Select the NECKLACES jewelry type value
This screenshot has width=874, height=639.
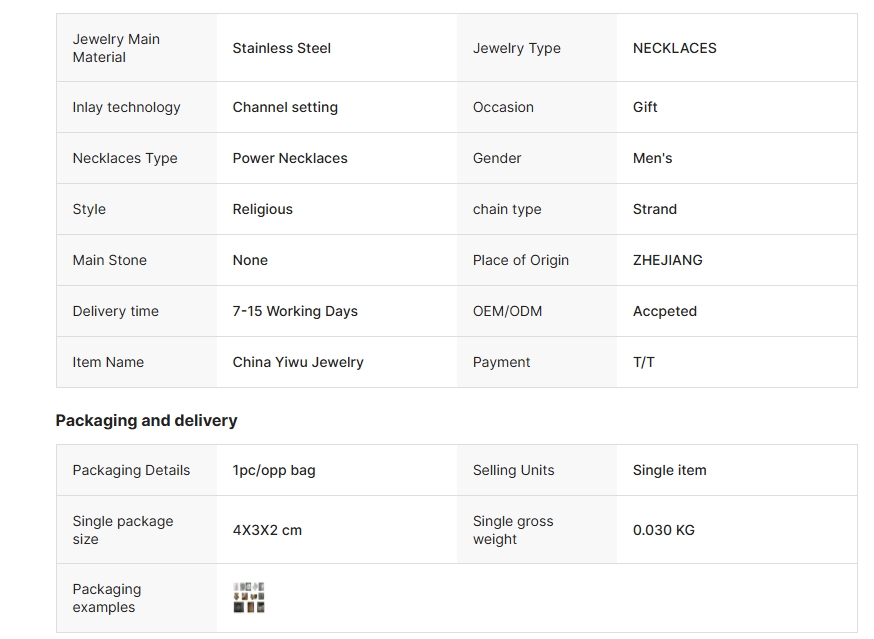click(x=674, y=49)
